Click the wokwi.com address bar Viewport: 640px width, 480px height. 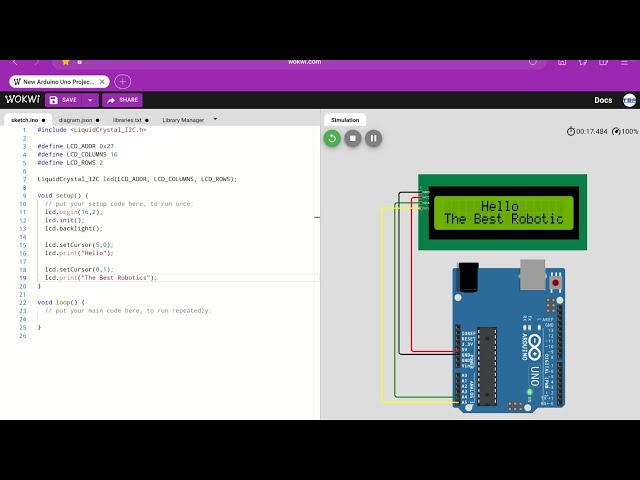[x=299, y=62]
